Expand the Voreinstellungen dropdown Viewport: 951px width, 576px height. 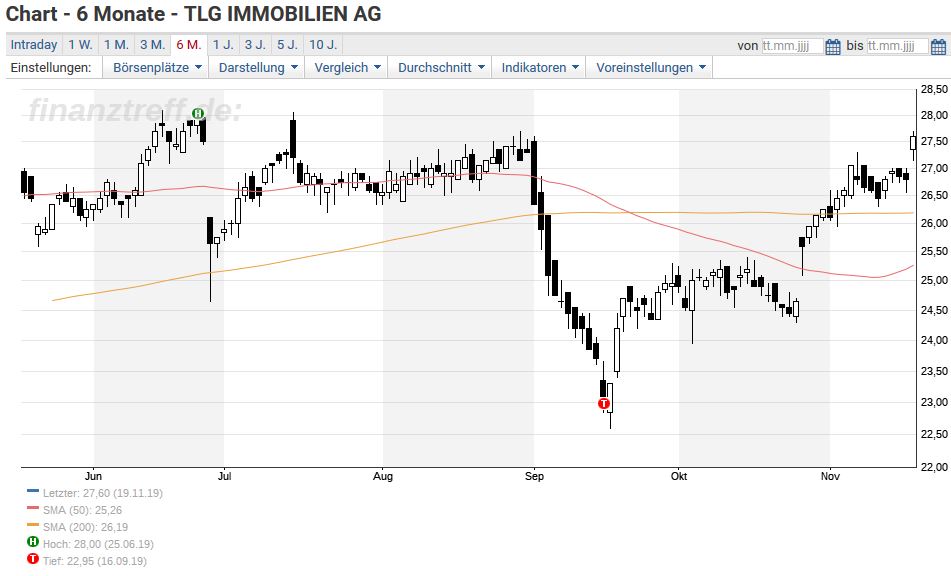coord(651,67)
